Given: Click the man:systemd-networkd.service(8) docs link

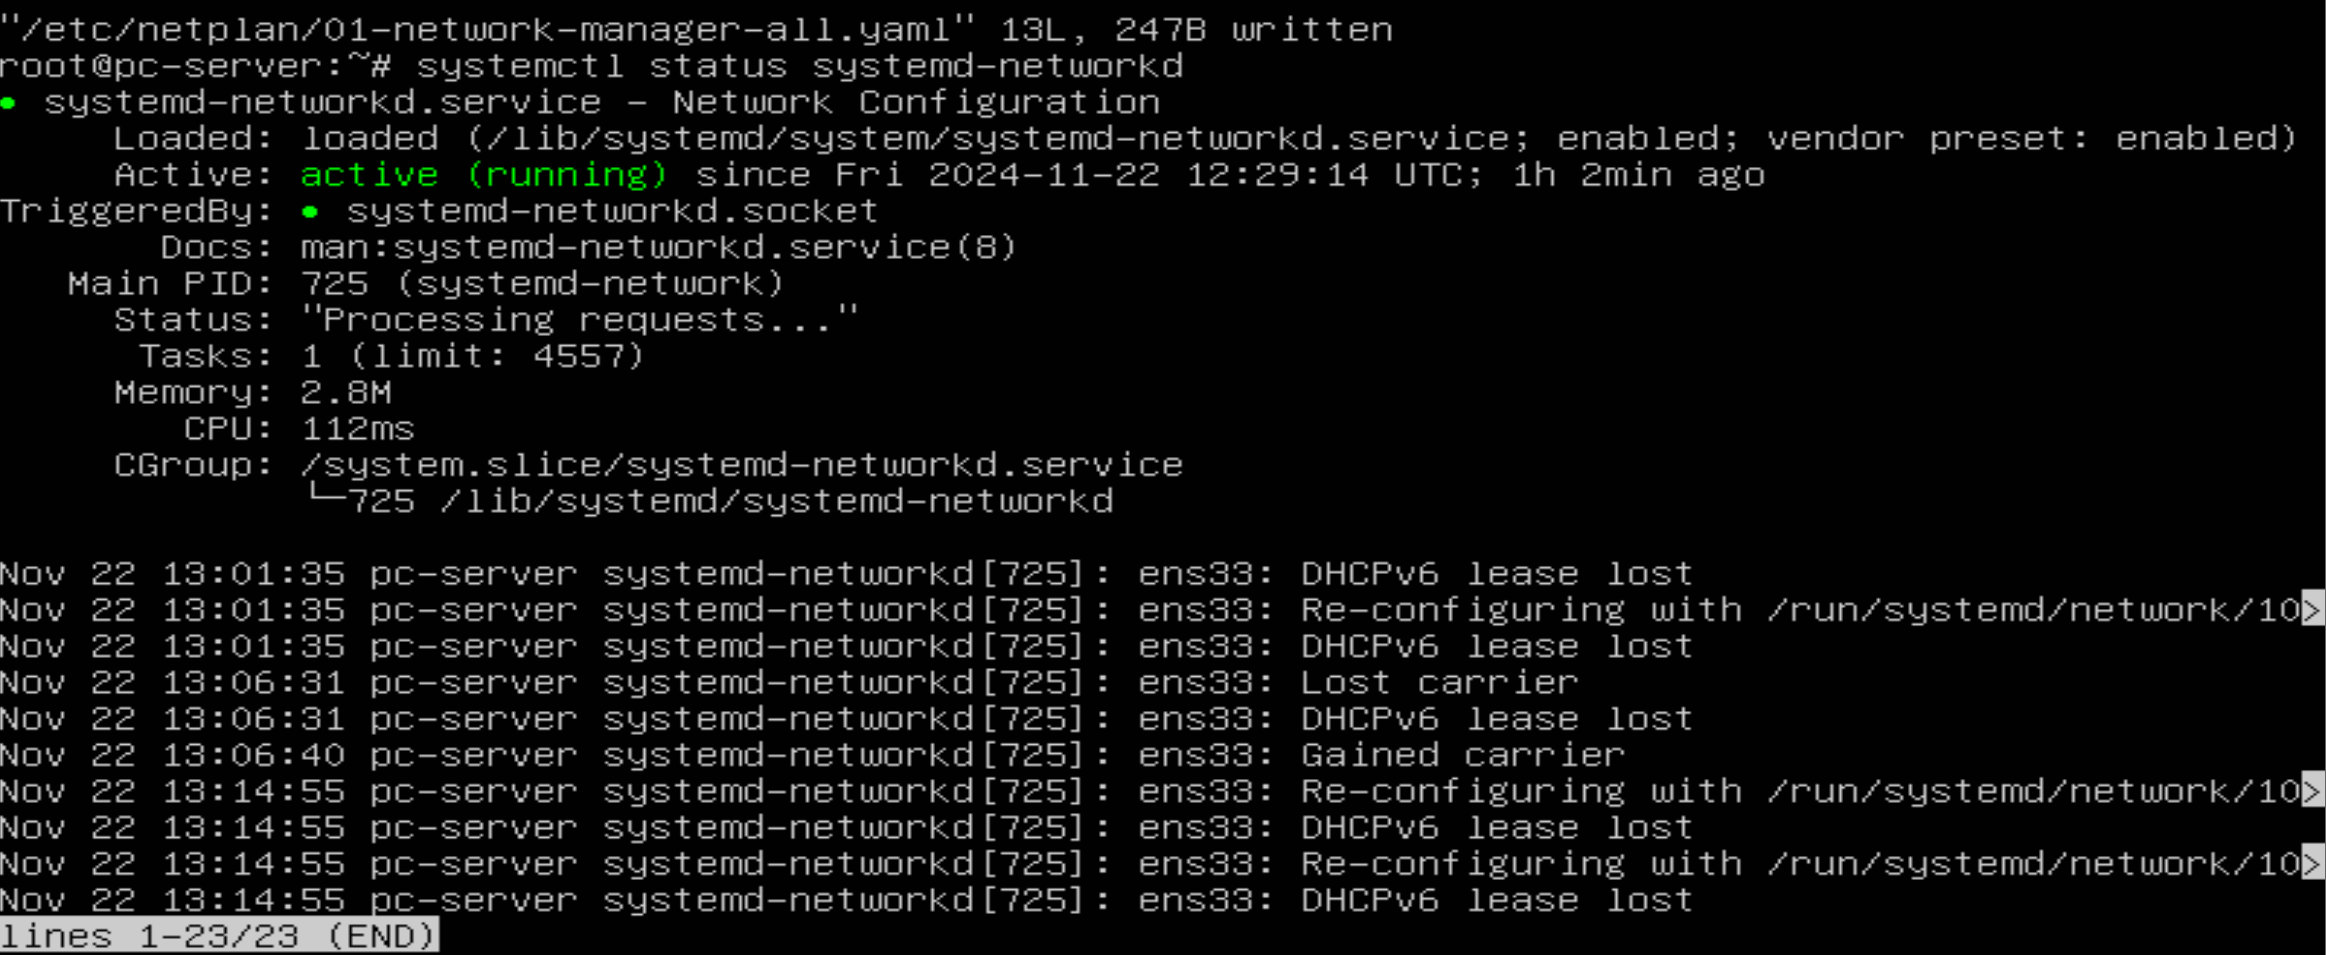Looking at the screenshot, I should 659,247.
